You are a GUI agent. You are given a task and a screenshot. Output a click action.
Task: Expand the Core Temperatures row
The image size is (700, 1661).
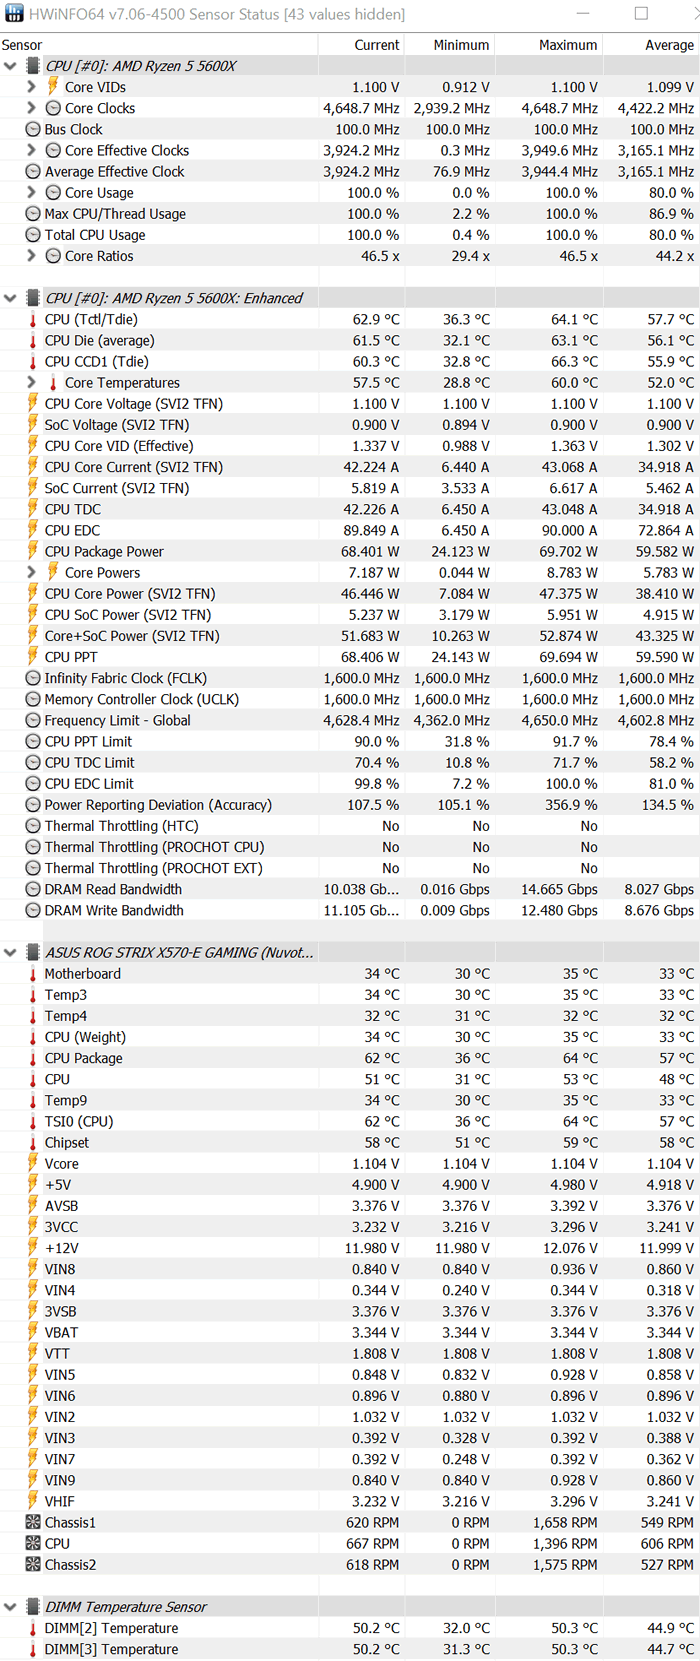point(31,383)
